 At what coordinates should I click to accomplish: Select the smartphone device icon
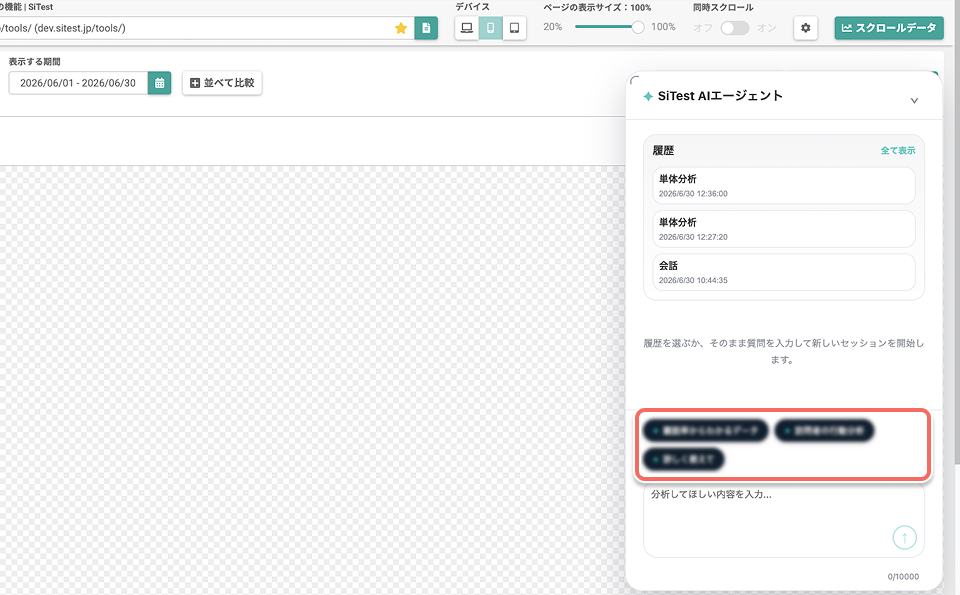click(490, 28)
